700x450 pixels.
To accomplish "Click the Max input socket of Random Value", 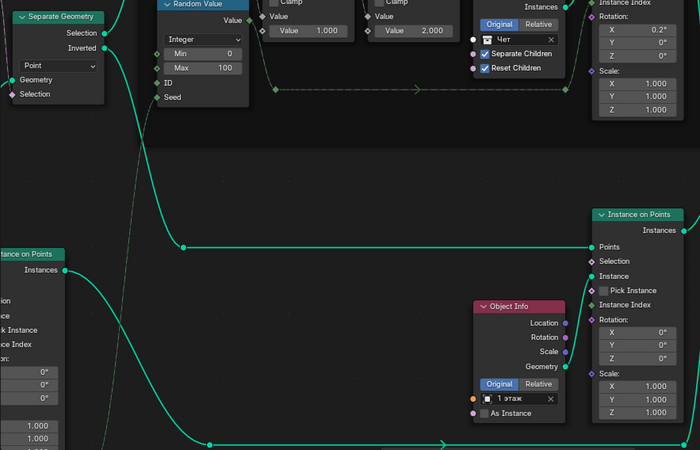I will (x=157, y=68).
